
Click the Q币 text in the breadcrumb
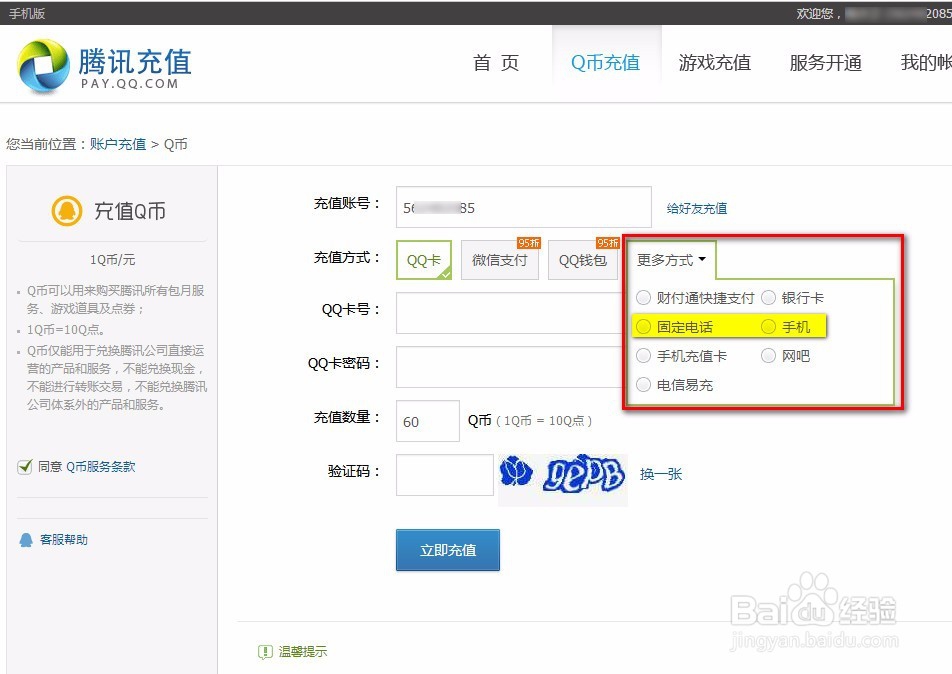pos(175,144)
